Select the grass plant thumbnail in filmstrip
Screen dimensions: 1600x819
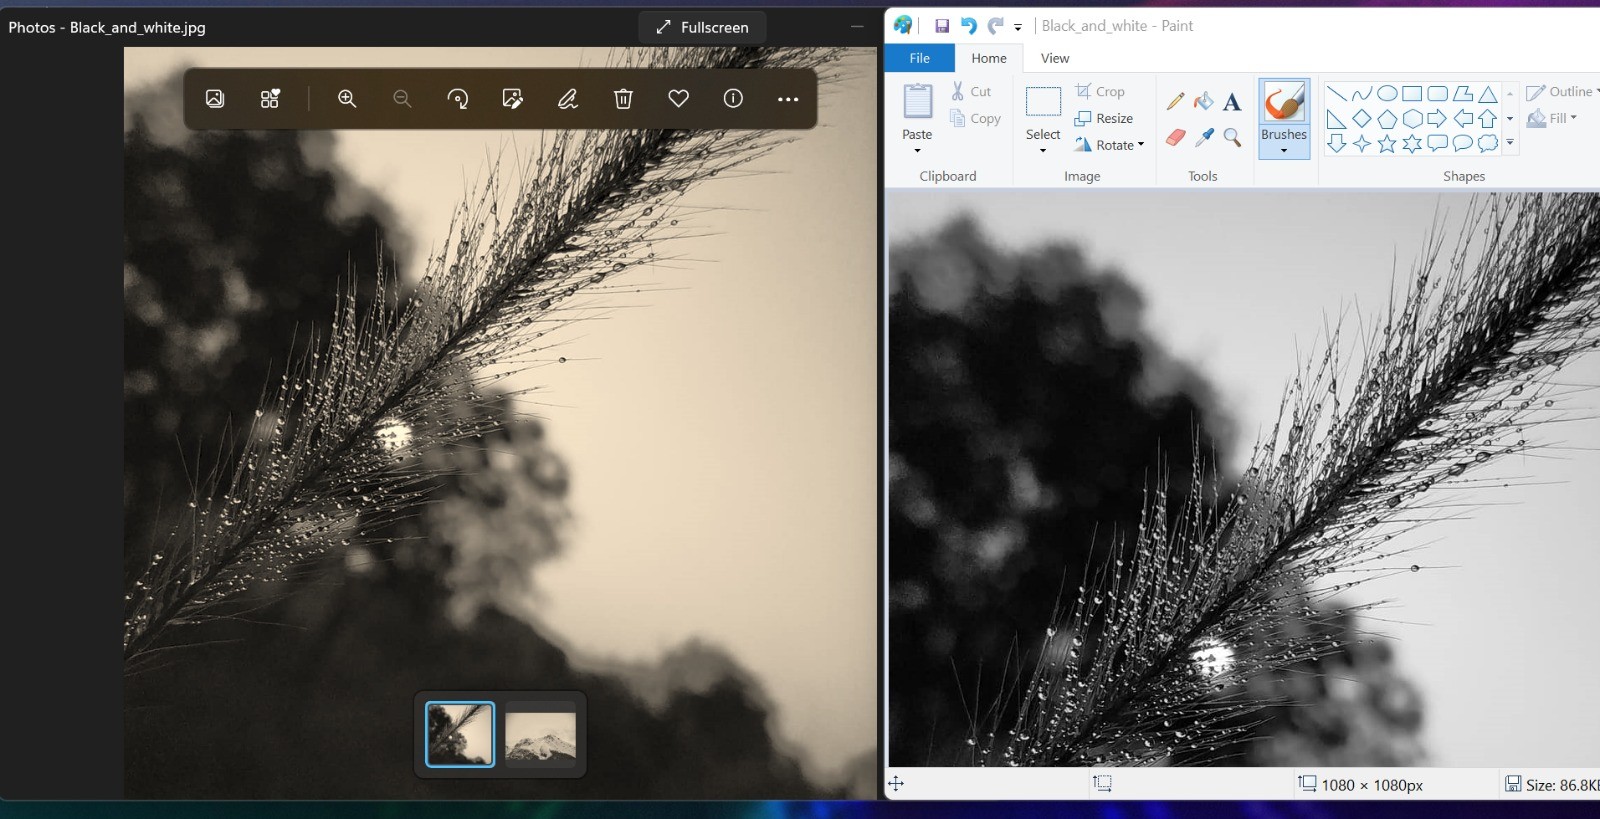pyautogui.click(x=460, y=734)
